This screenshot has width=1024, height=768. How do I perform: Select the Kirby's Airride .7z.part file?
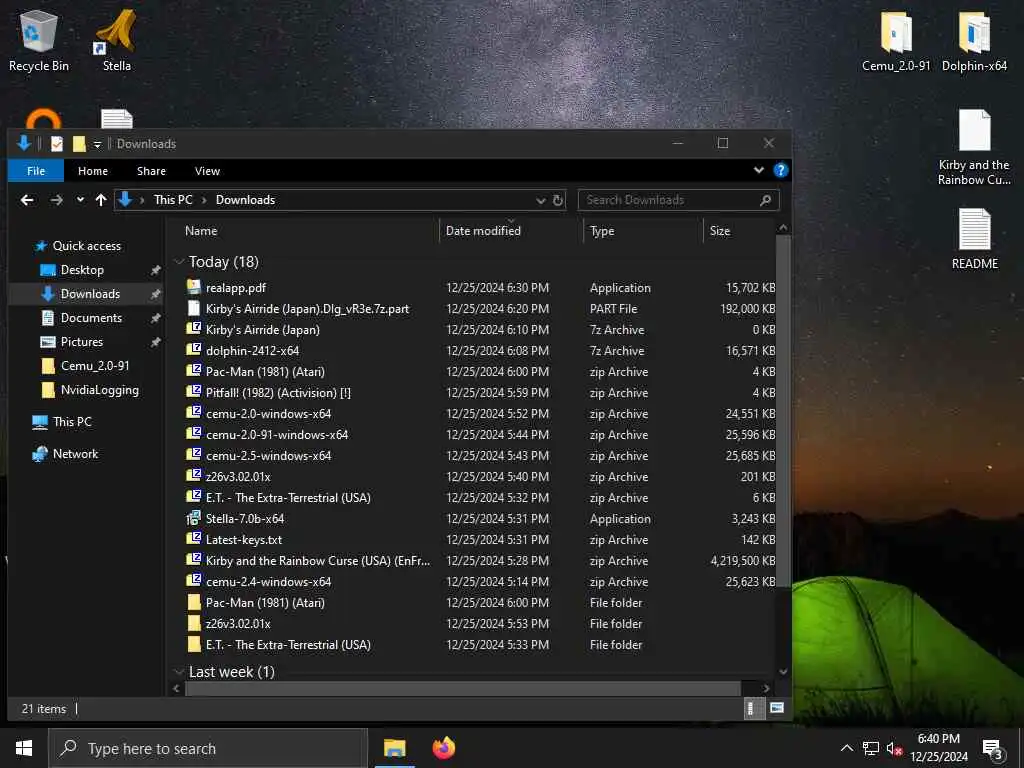point(307,308)
